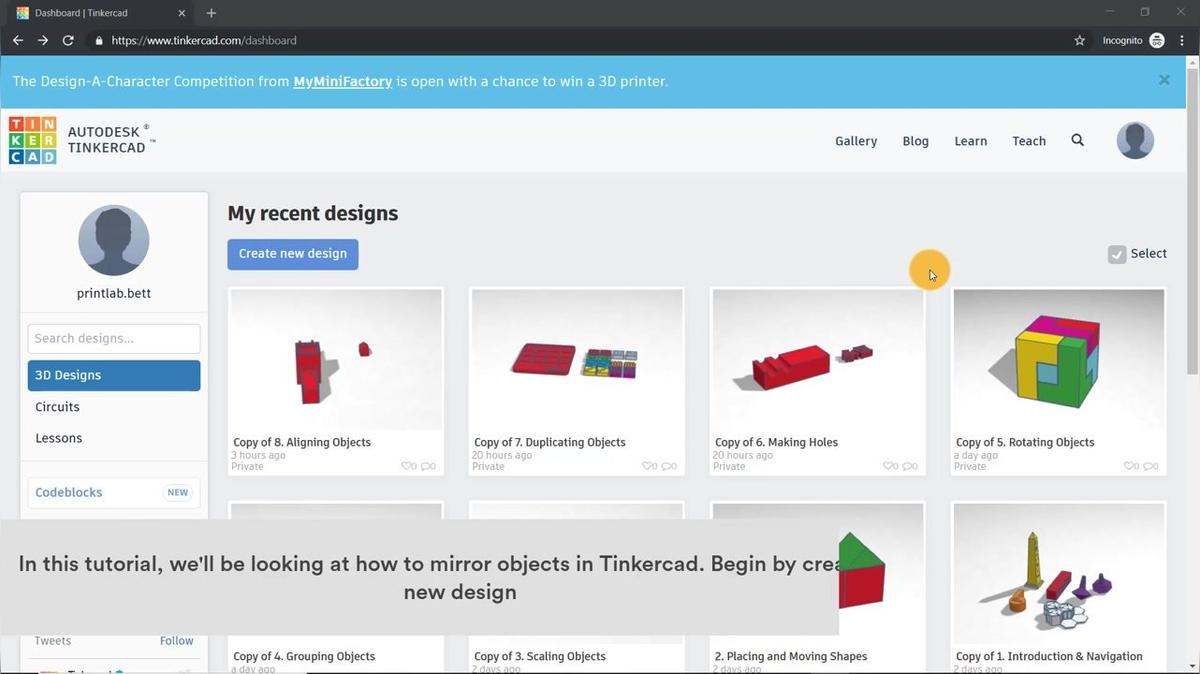The width and height of the screenshot is (1200, 674).
Task: Click '20 hours ago' under Duplicating Objects
Action: (502, 455)
